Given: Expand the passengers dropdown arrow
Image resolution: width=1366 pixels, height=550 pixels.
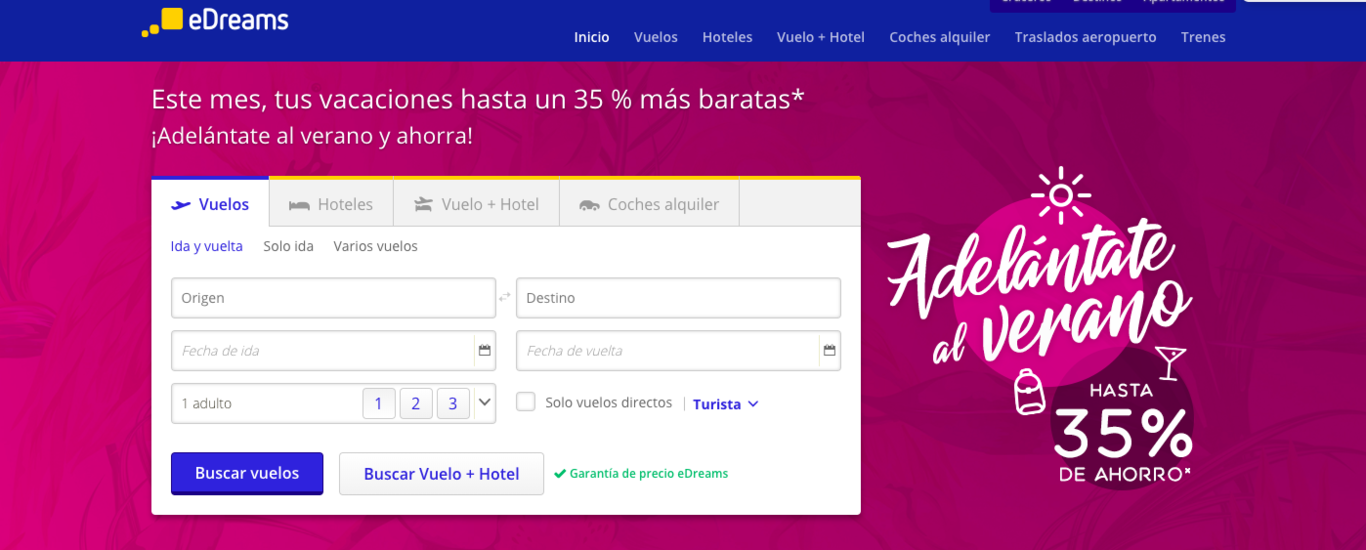Looking at the screenshot, I should (x=484, y=403).
